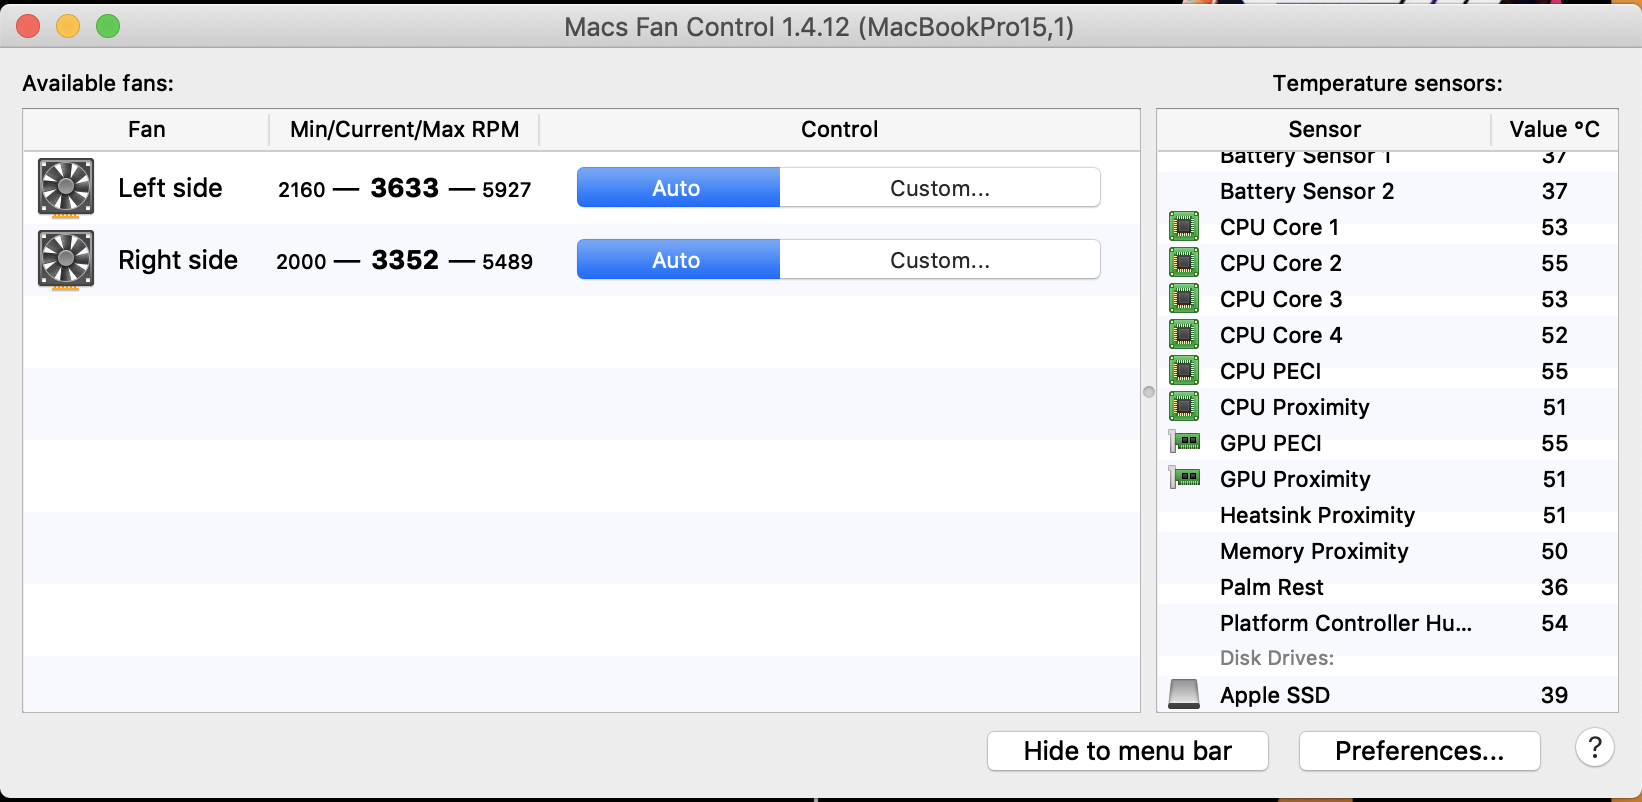Click the CPU PECI chip icon
This screenshot has width=1642, height=802.
(1184, 371)
